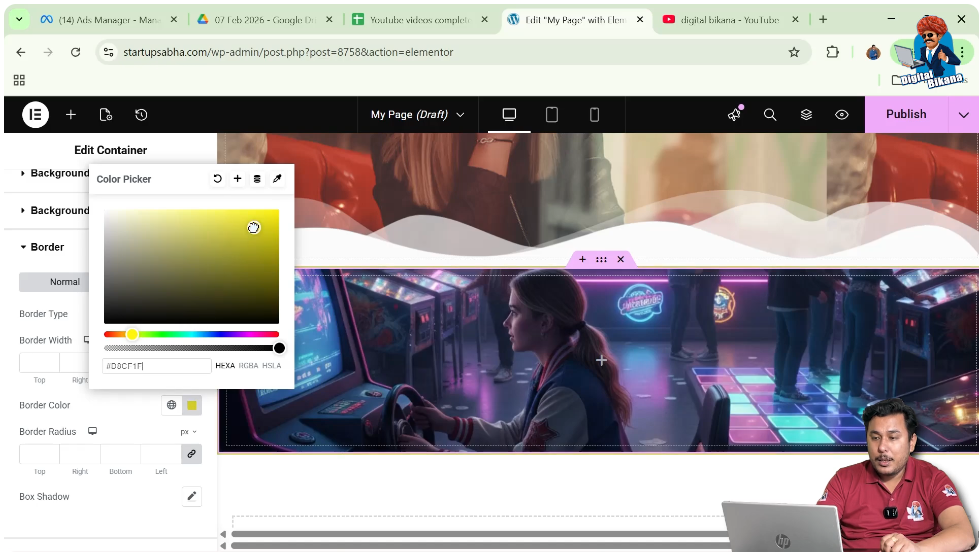
Task: Open the Structure layers icon
Action: 806,115
